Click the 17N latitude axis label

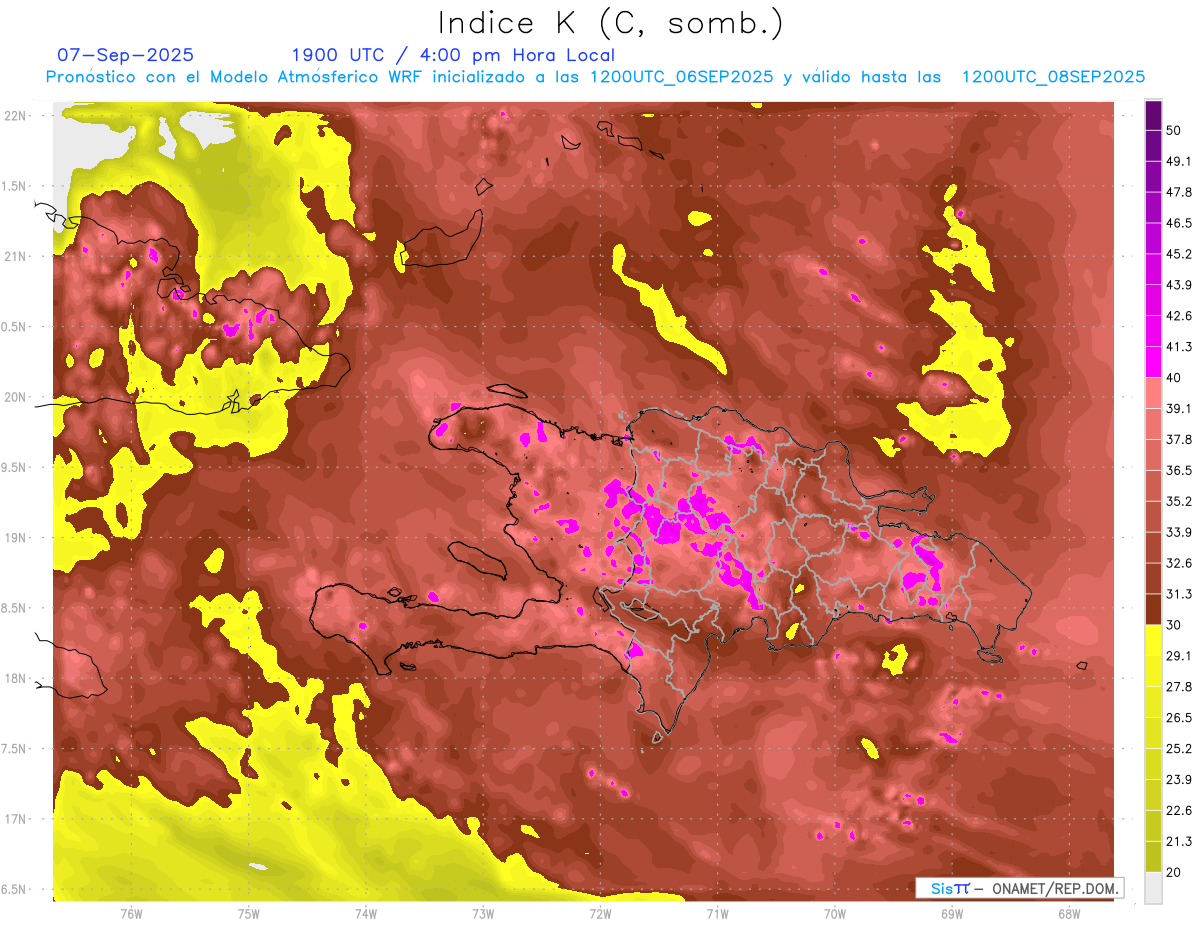pyautogui.click(x=16, y=819)
